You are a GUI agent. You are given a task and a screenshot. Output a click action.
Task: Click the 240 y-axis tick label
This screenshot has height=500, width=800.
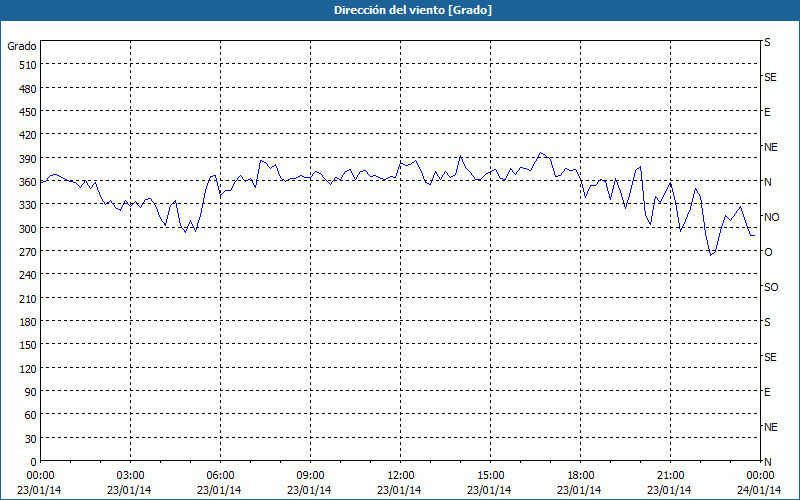[28, 276]
